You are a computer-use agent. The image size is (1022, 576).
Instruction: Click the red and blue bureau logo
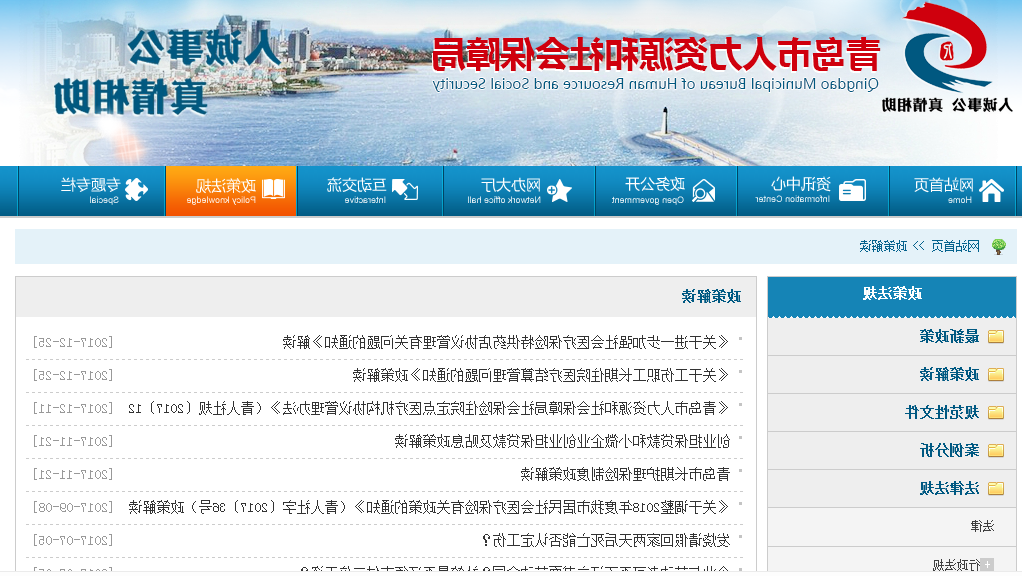pos(947,47)
